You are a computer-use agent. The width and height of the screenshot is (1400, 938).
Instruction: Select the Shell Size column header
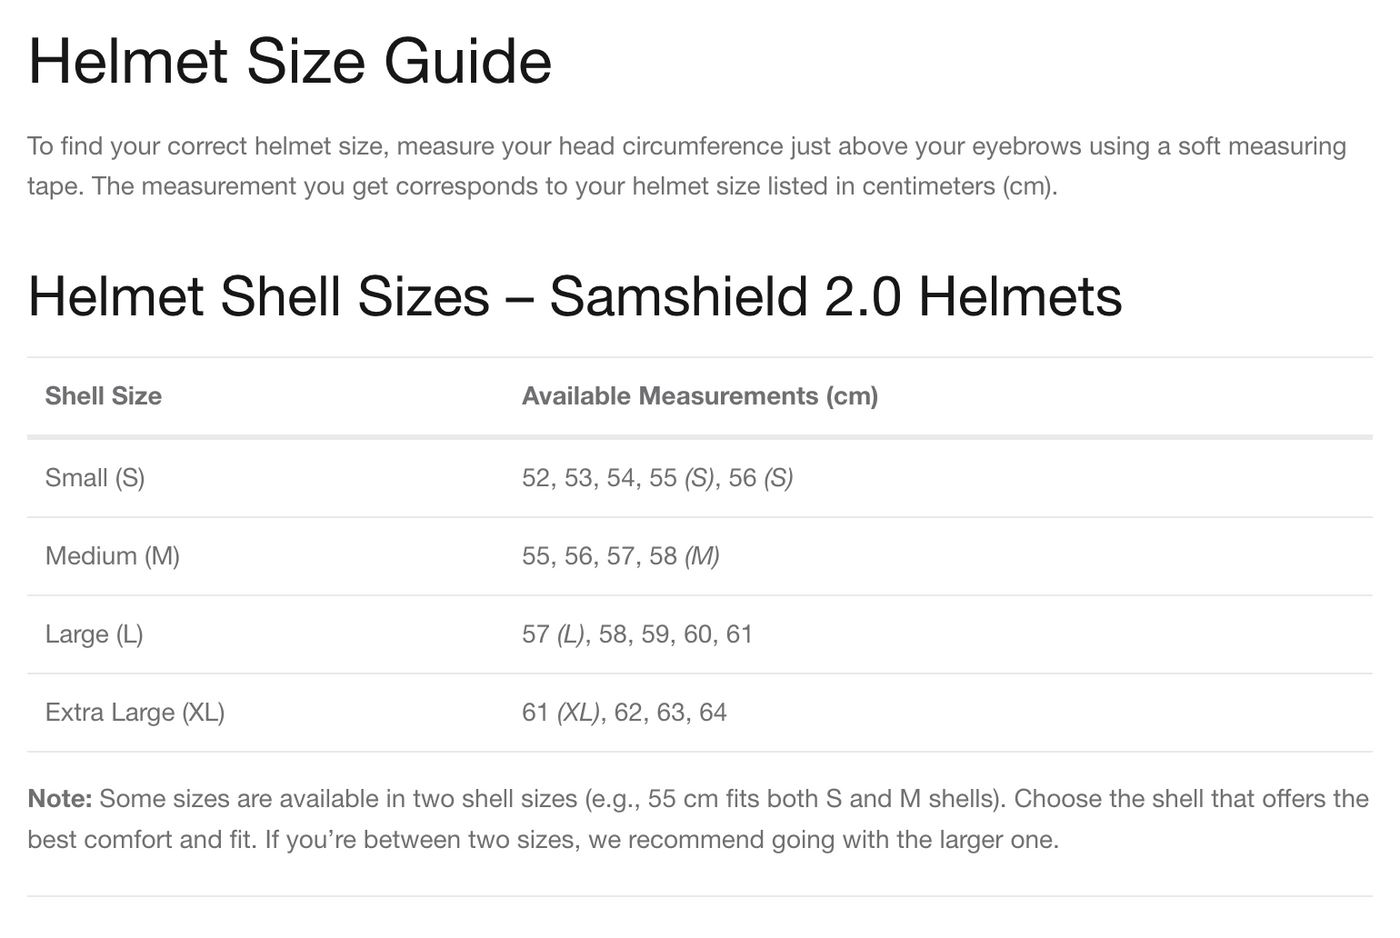pos(103,396)
